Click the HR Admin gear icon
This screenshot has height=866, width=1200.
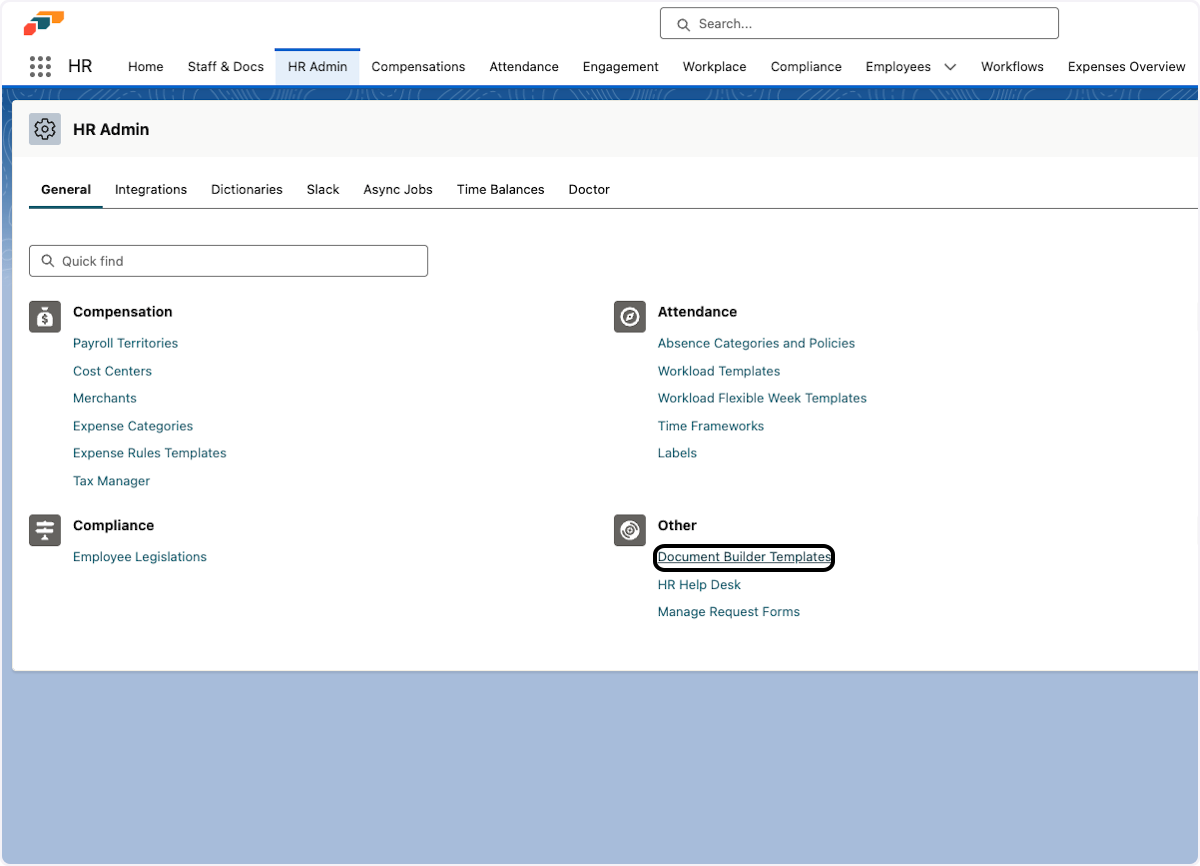click(44, 129)
